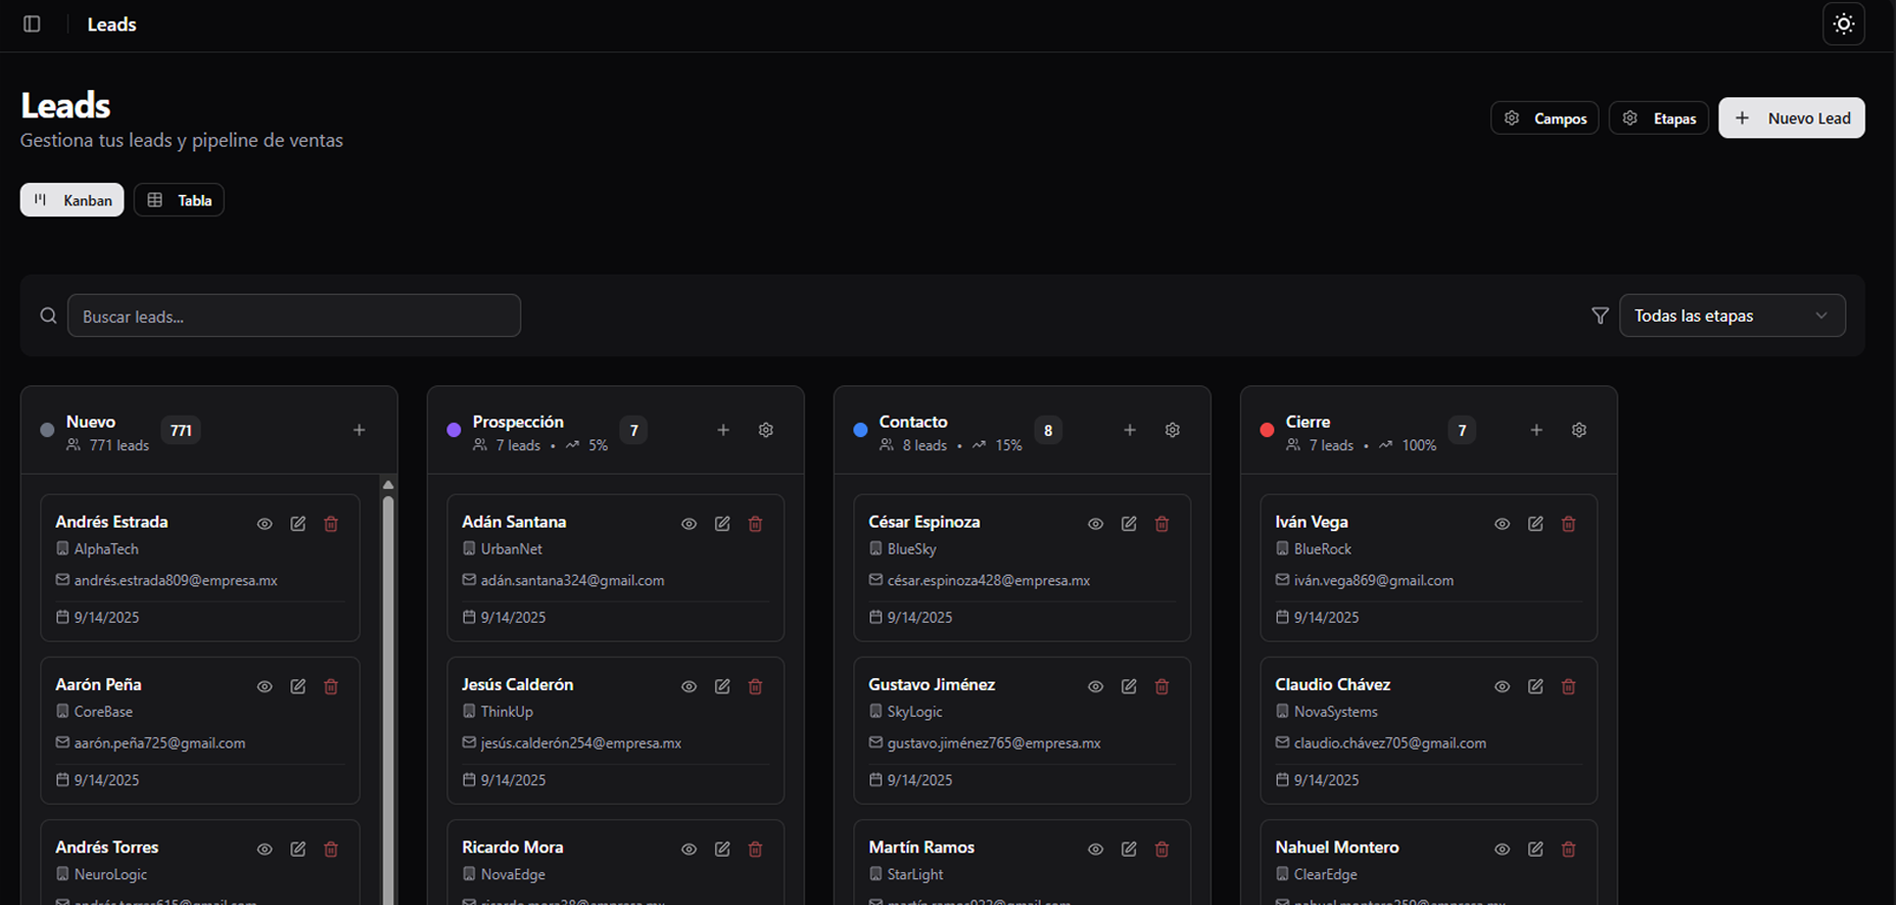Viewport: 1896px width, 905px height.
Task: Open the Todas las etapas dropdown
Action: (1731, 316)
